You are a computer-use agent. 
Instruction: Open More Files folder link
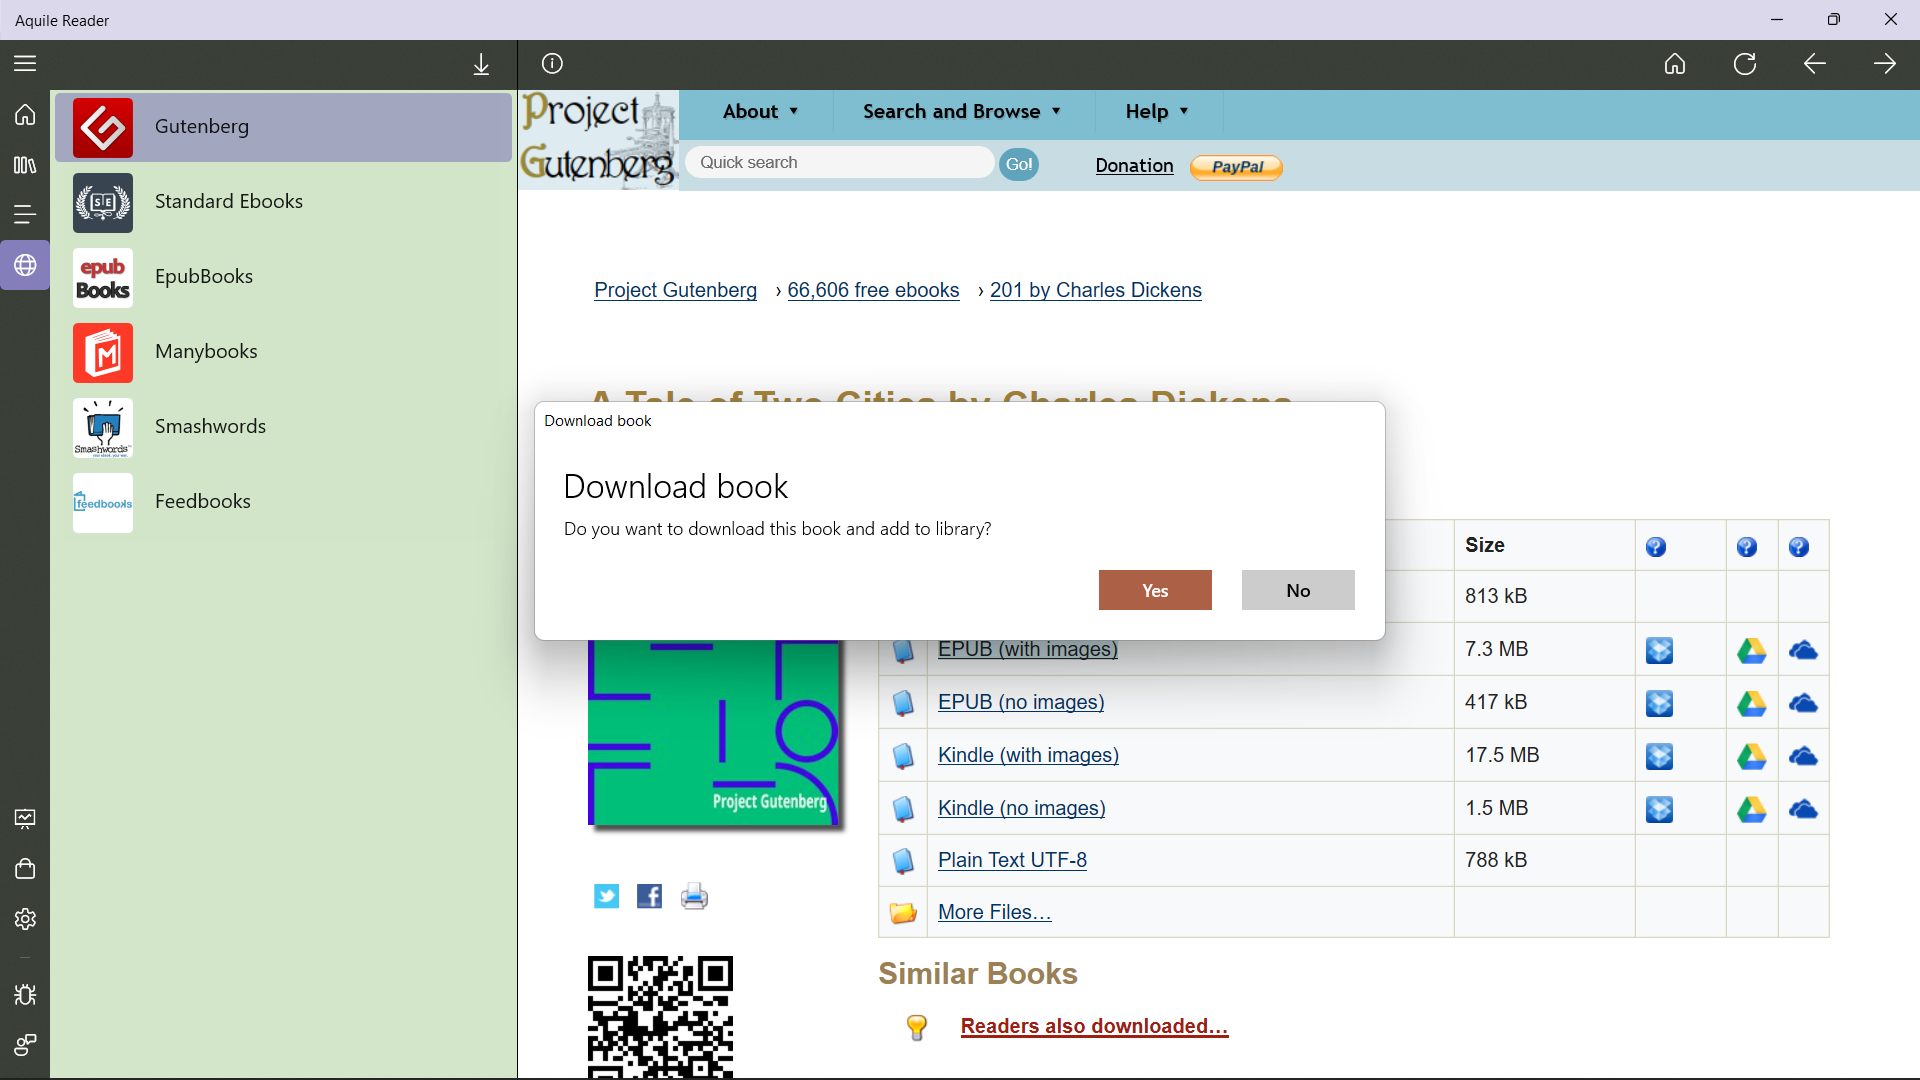[x=994, y=912]
